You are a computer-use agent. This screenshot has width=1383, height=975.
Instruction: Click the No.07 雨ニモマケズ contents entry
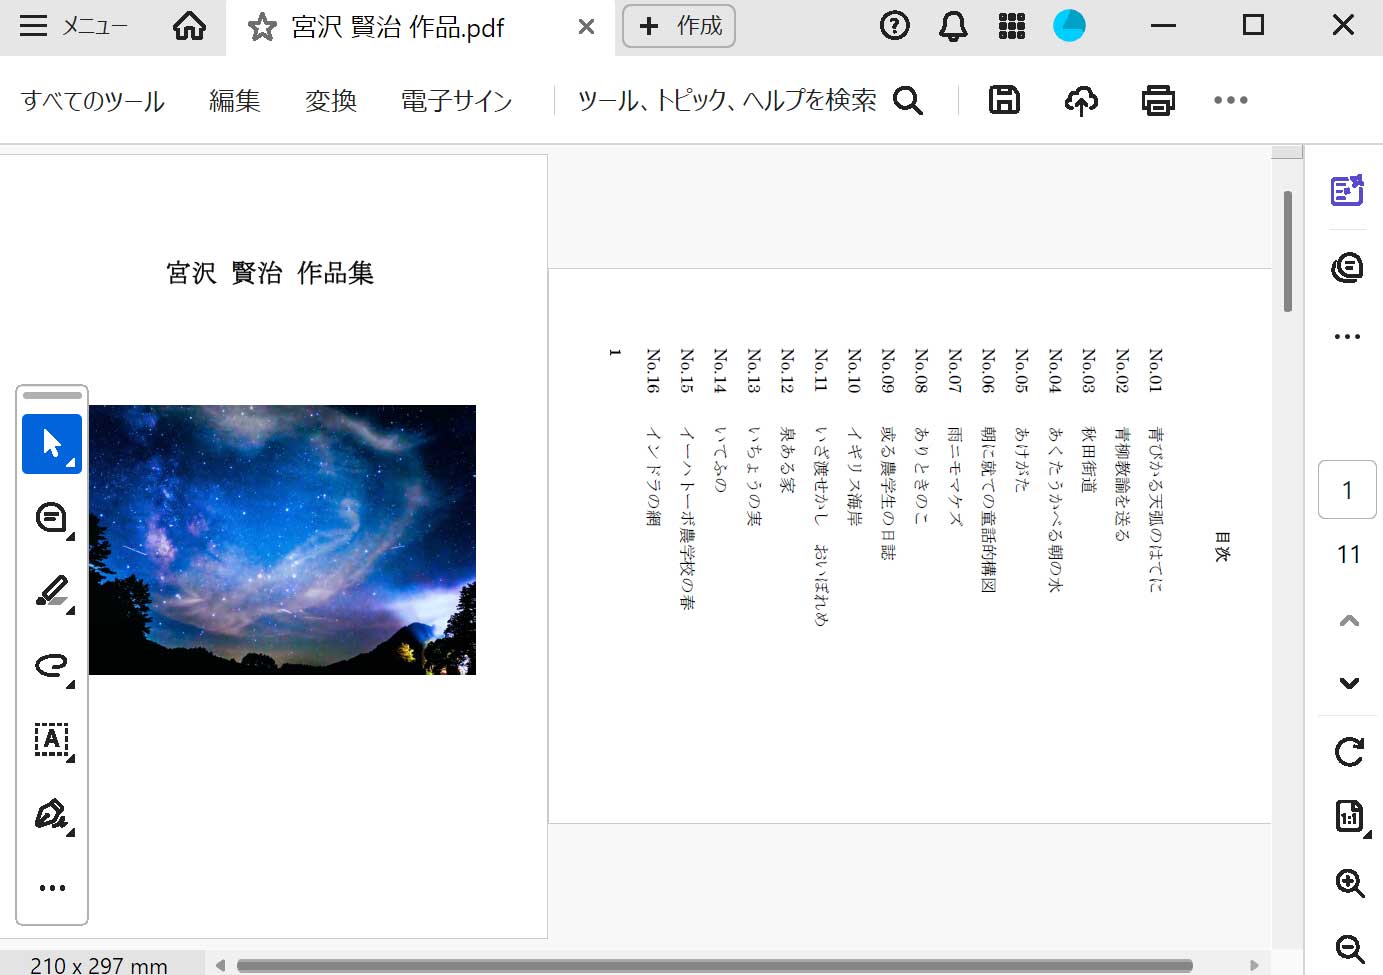[955, 437]
